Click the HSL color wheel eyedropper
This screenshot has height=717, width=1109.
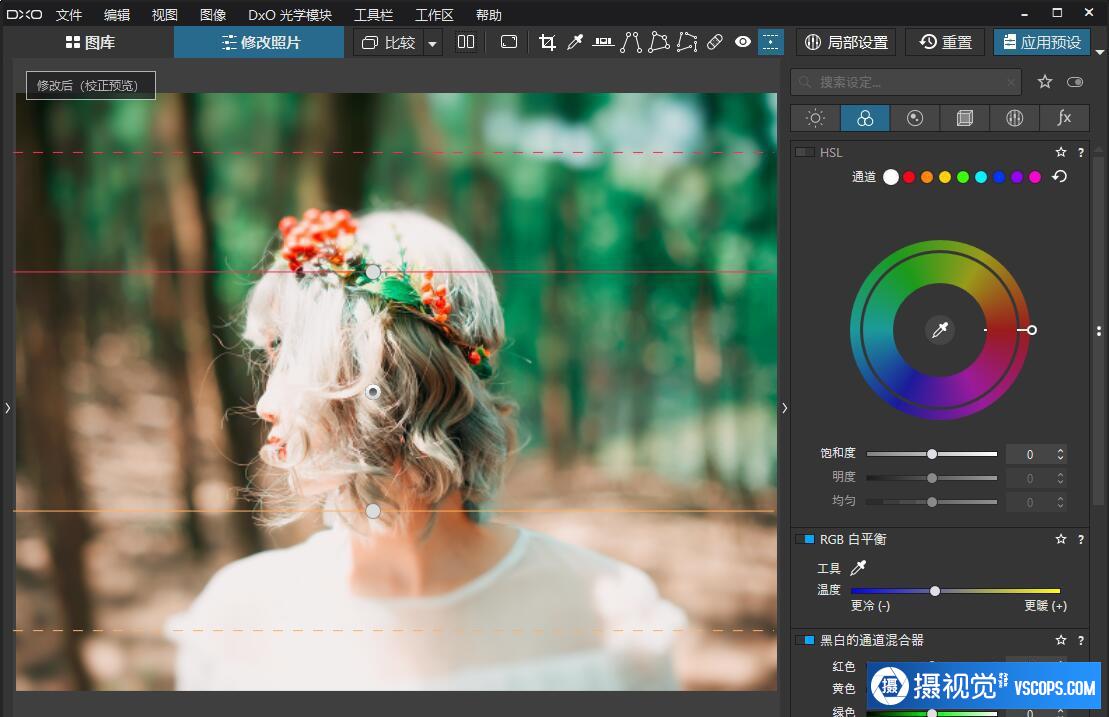939,330
